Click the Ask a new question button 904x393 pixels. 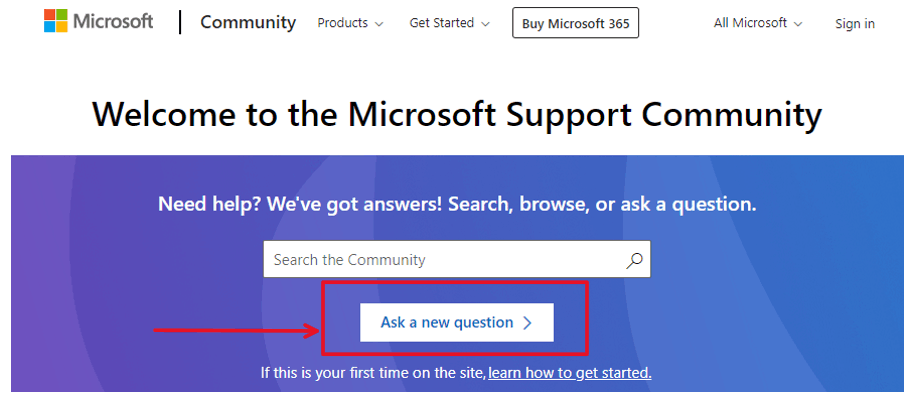457,322
